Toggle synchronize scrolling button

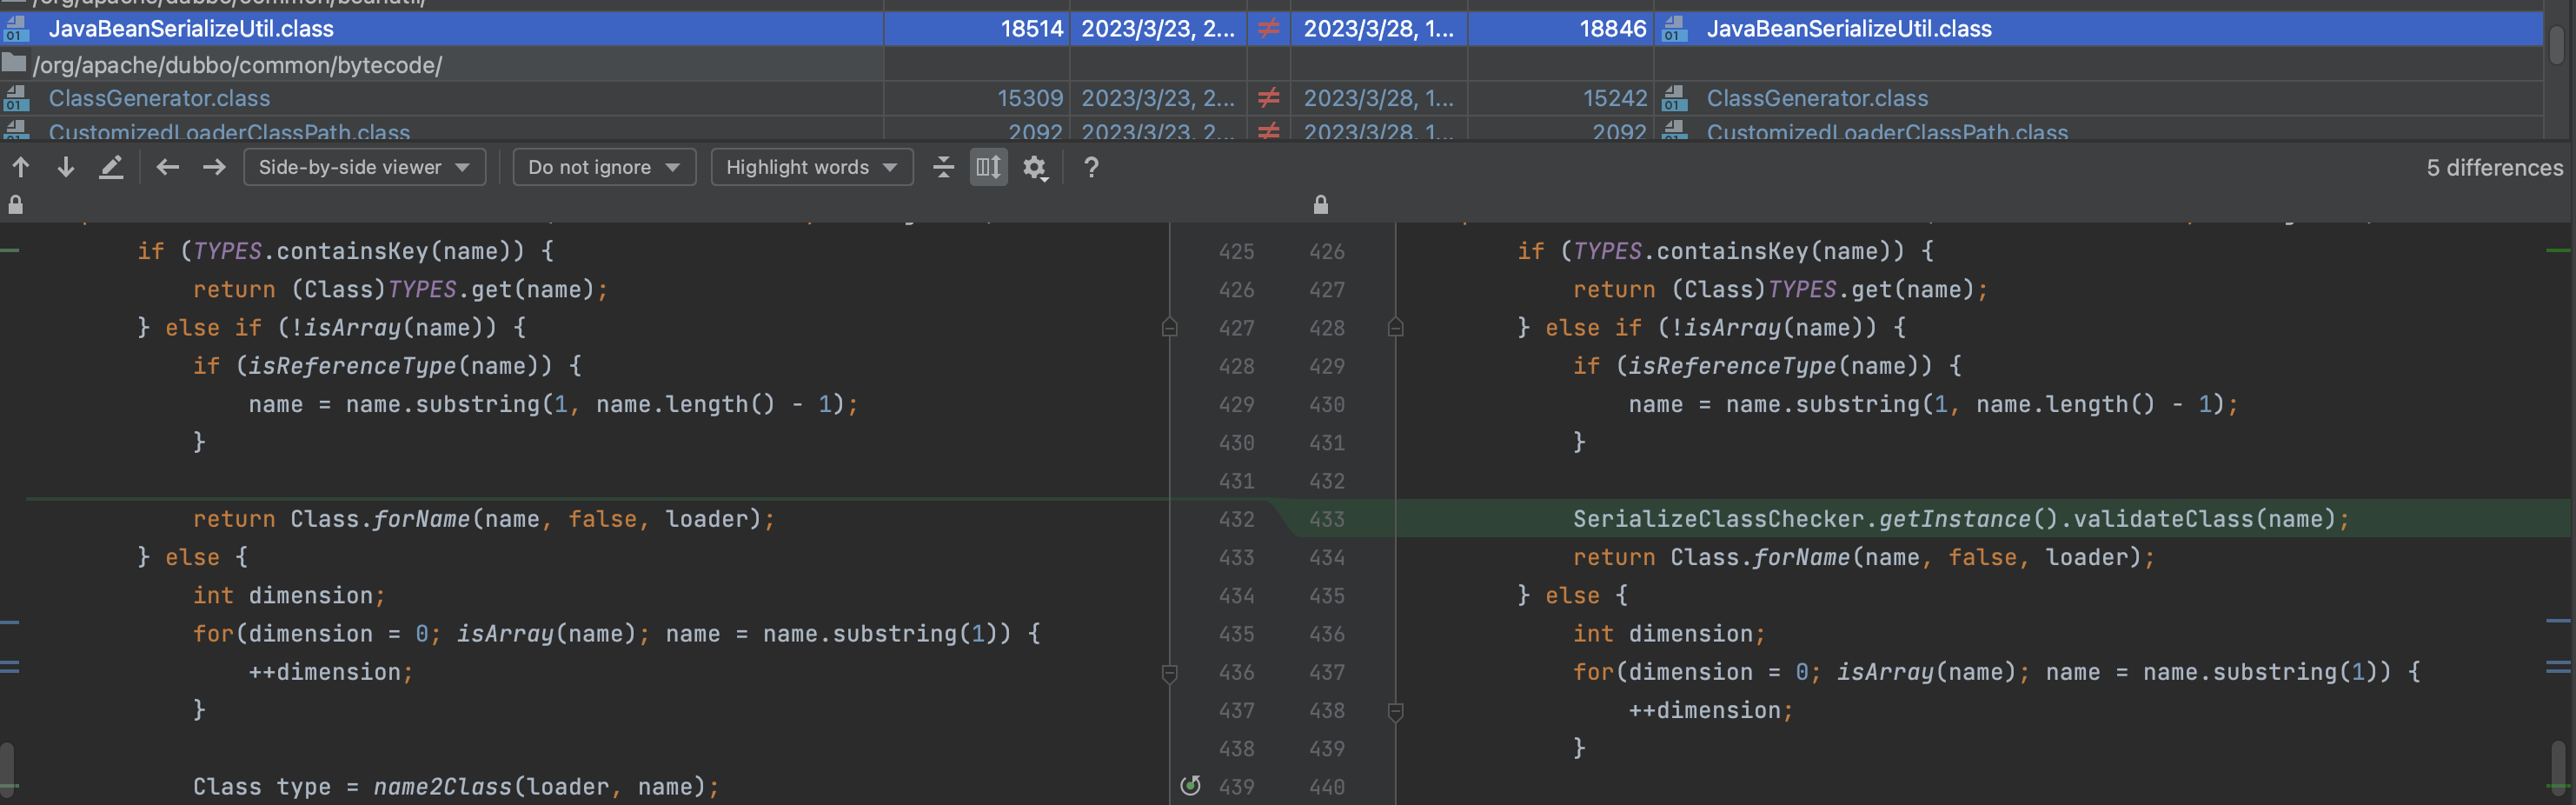pos(988,167)
